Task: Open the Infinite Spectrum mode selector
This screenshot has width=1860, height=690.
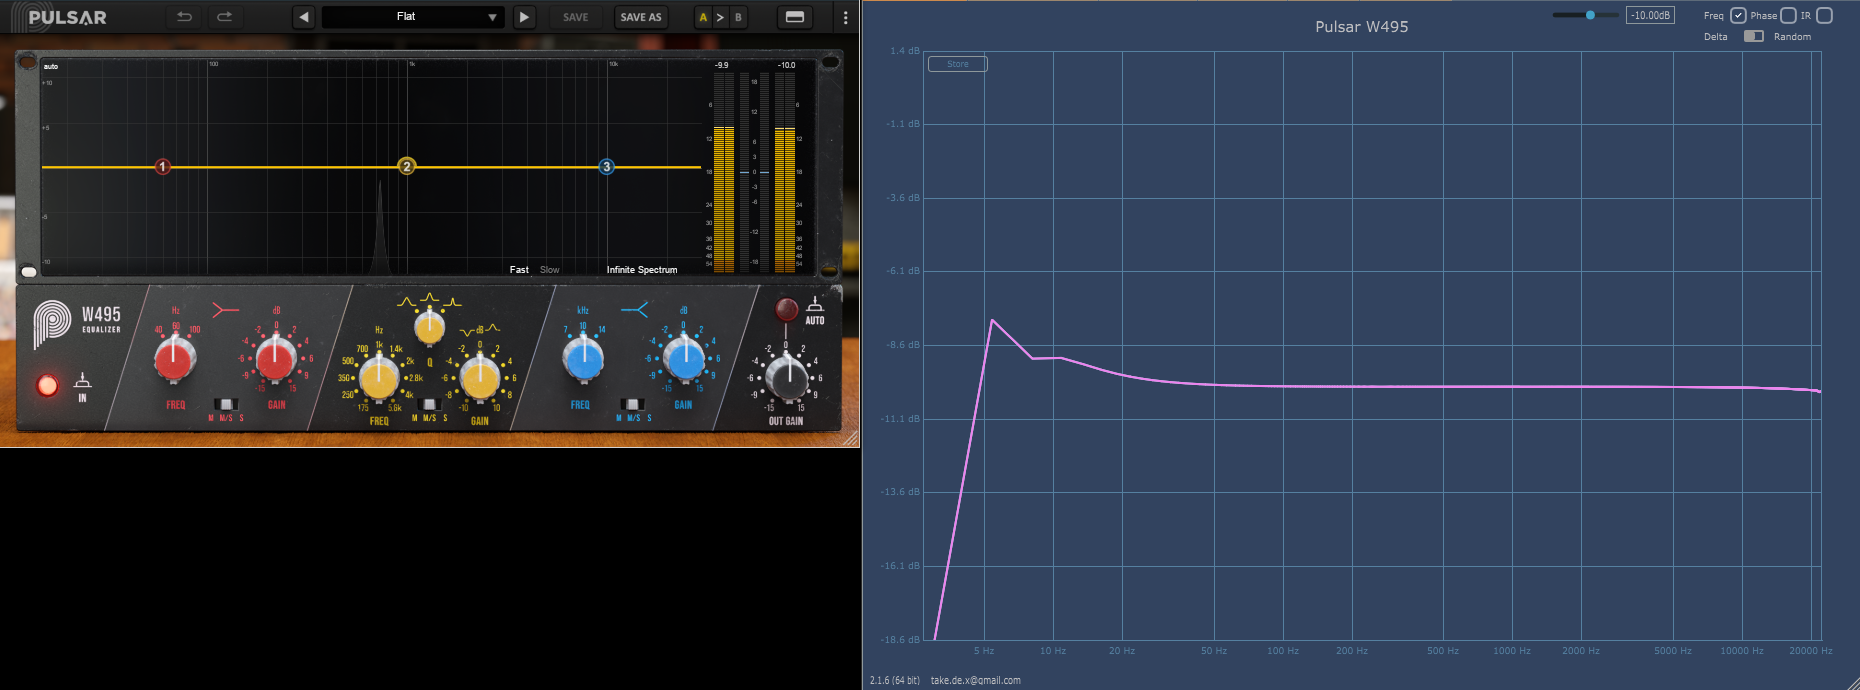Action: 642,270
